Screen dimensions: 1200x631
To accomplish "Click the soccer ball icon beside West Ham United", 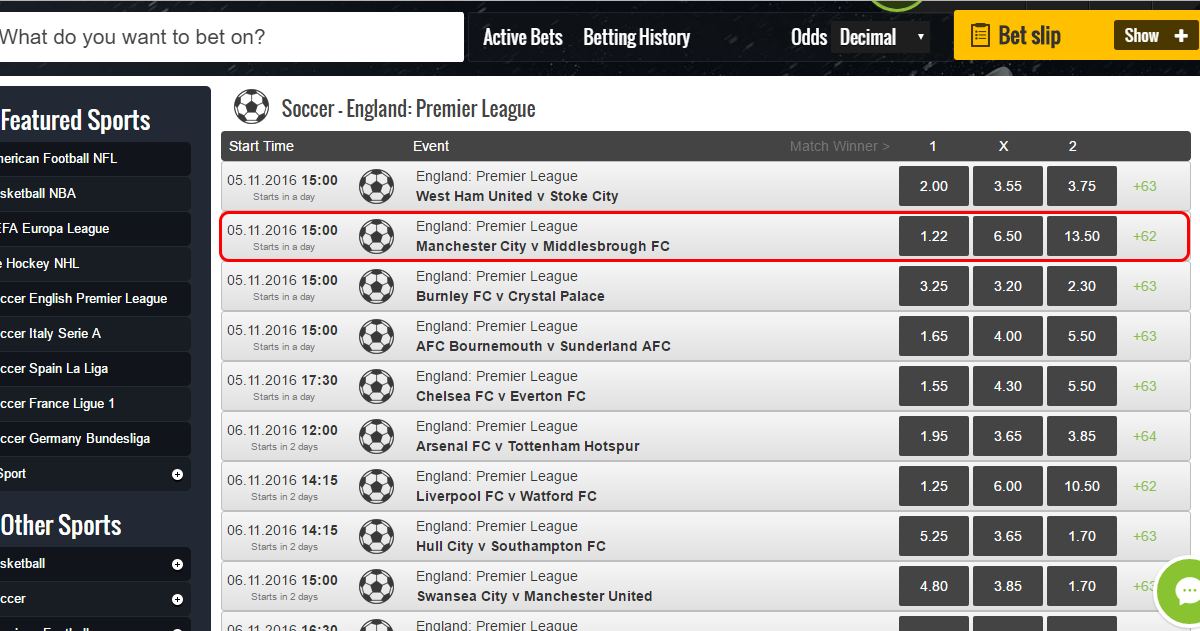I will tap(376, 186).
